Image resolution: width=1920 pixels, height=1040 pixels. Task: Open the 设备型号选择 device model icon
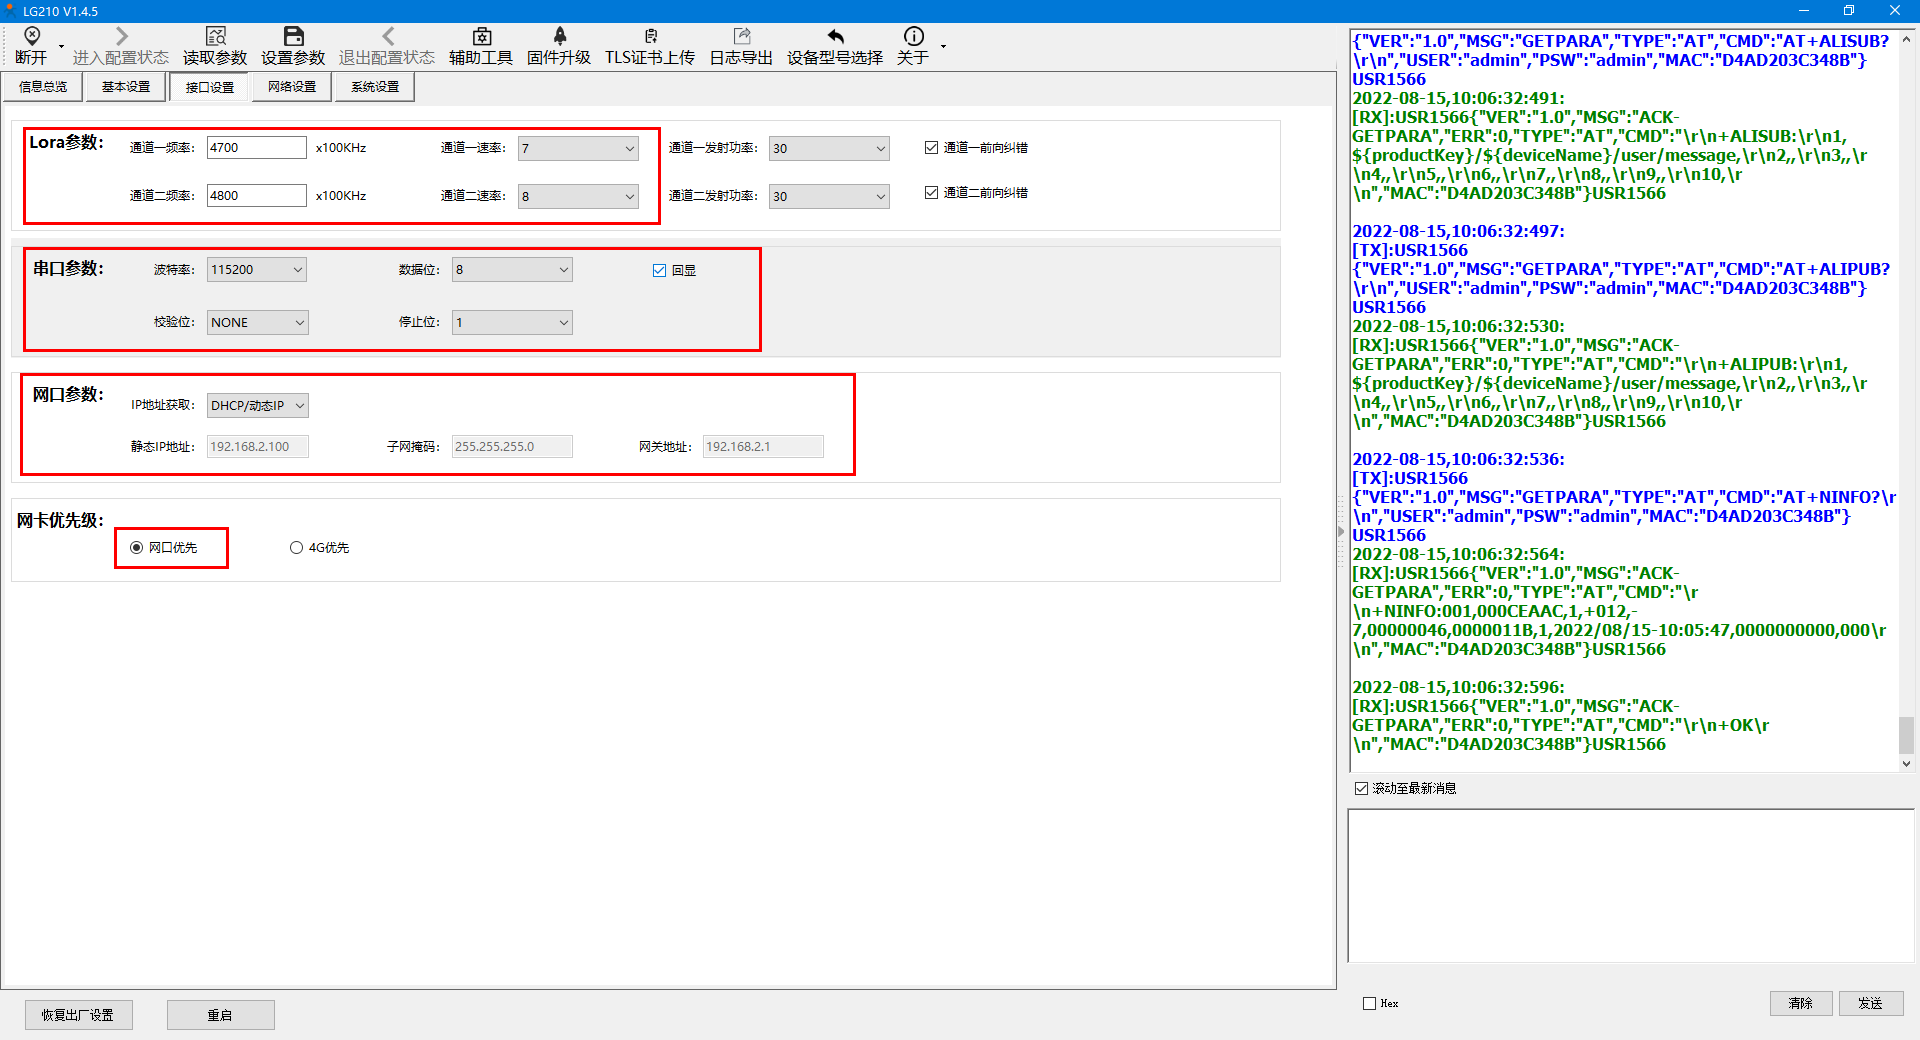tap(835, 37)
